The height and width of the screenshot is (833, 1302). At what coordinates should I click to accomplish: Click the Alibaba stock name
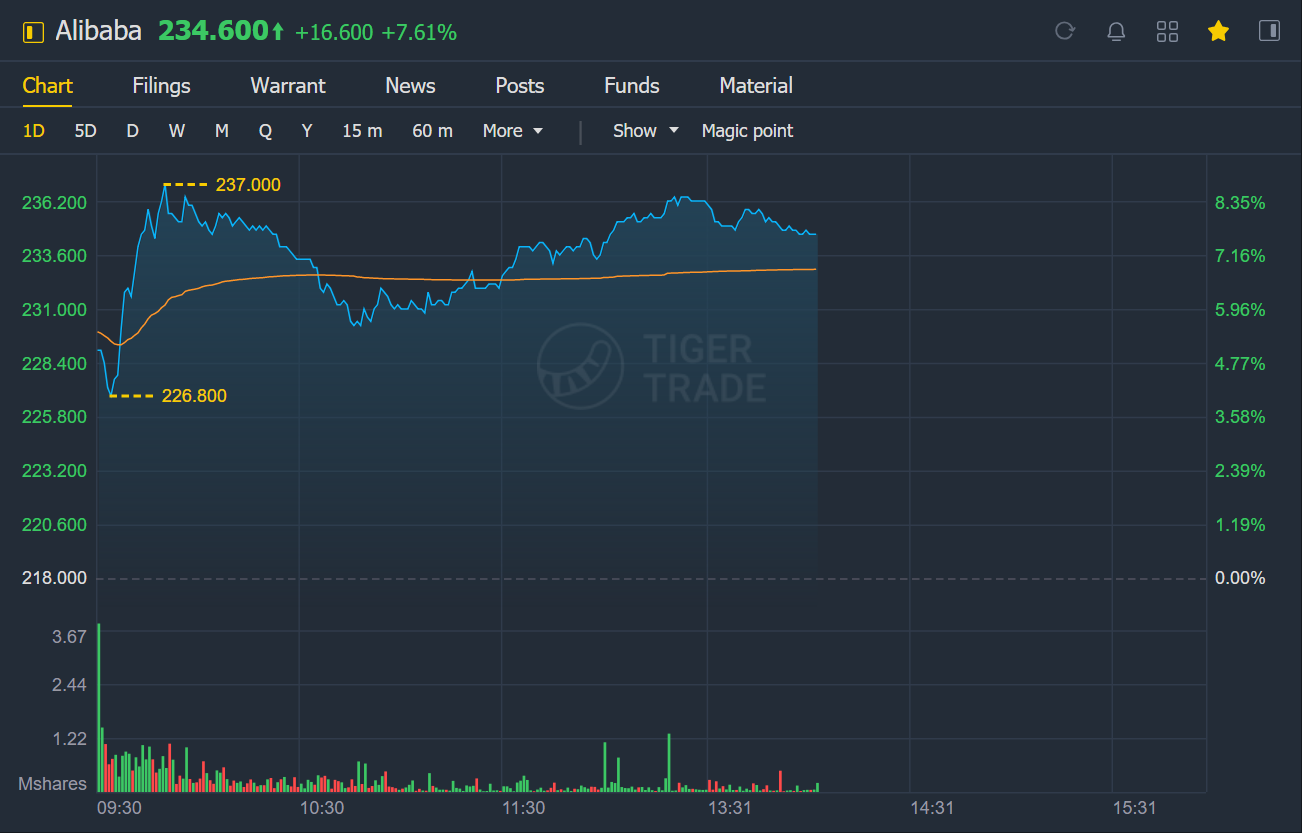click(98, 32)
